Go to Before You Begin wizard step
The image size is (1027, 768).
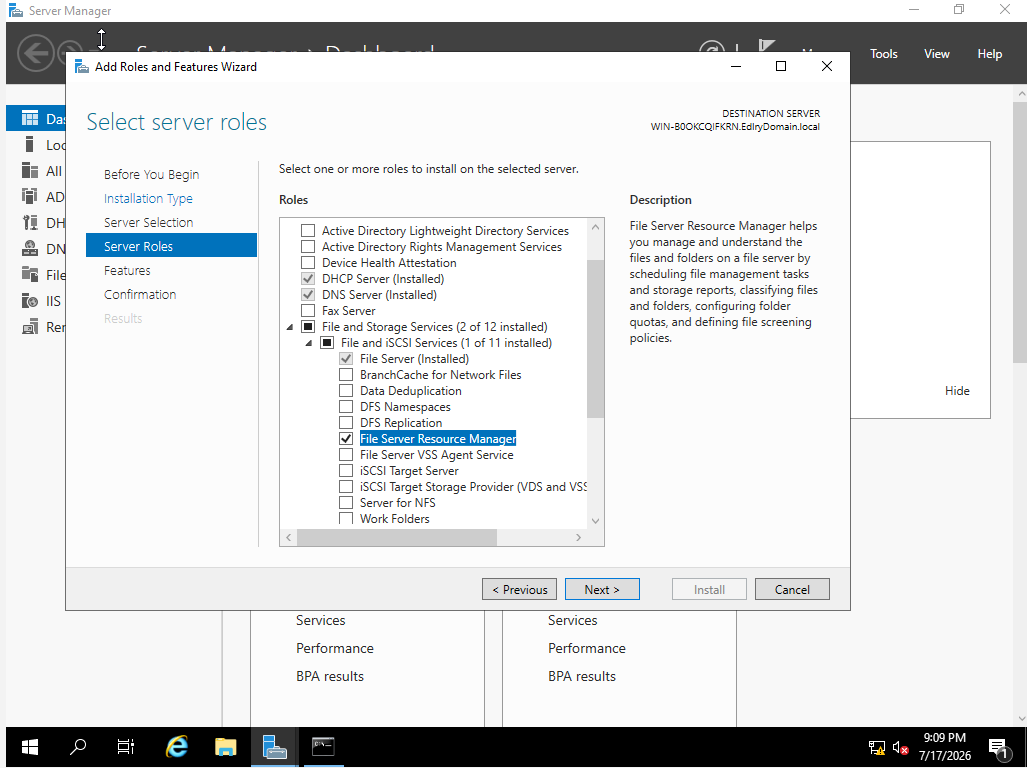coord(151,174)
